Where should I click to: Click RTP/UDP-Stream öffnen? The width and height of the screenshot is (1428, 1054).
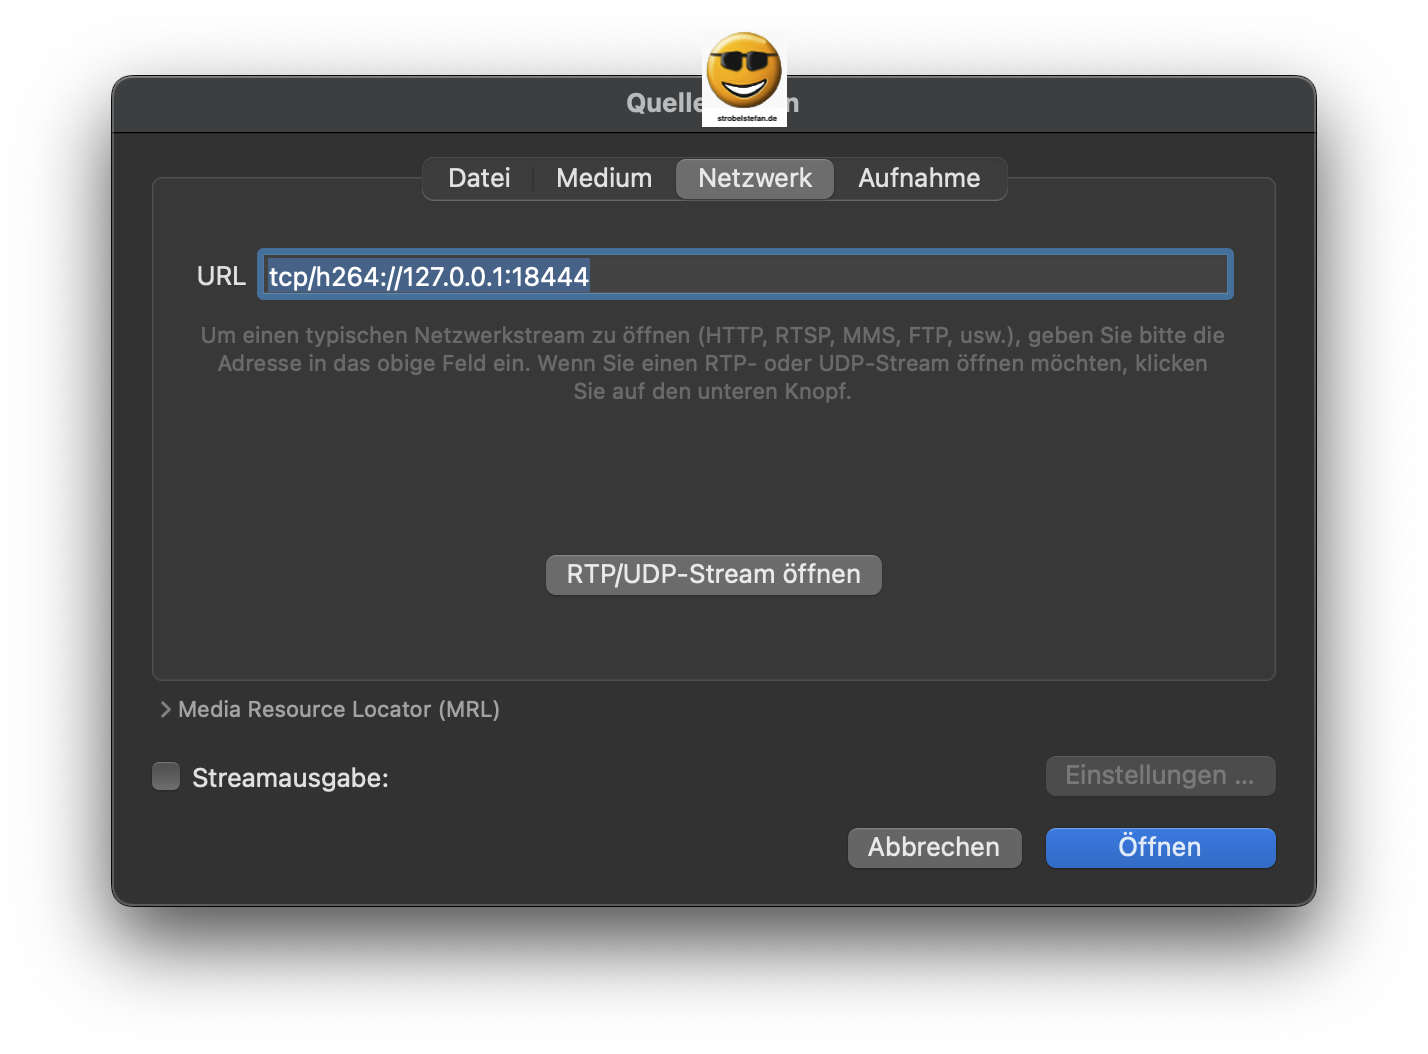[713, 574]
